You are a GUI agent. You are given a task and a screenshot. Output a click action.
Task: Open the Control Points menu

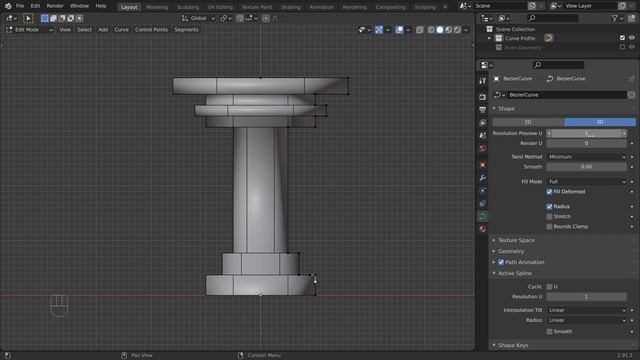(x=151, y=30)
